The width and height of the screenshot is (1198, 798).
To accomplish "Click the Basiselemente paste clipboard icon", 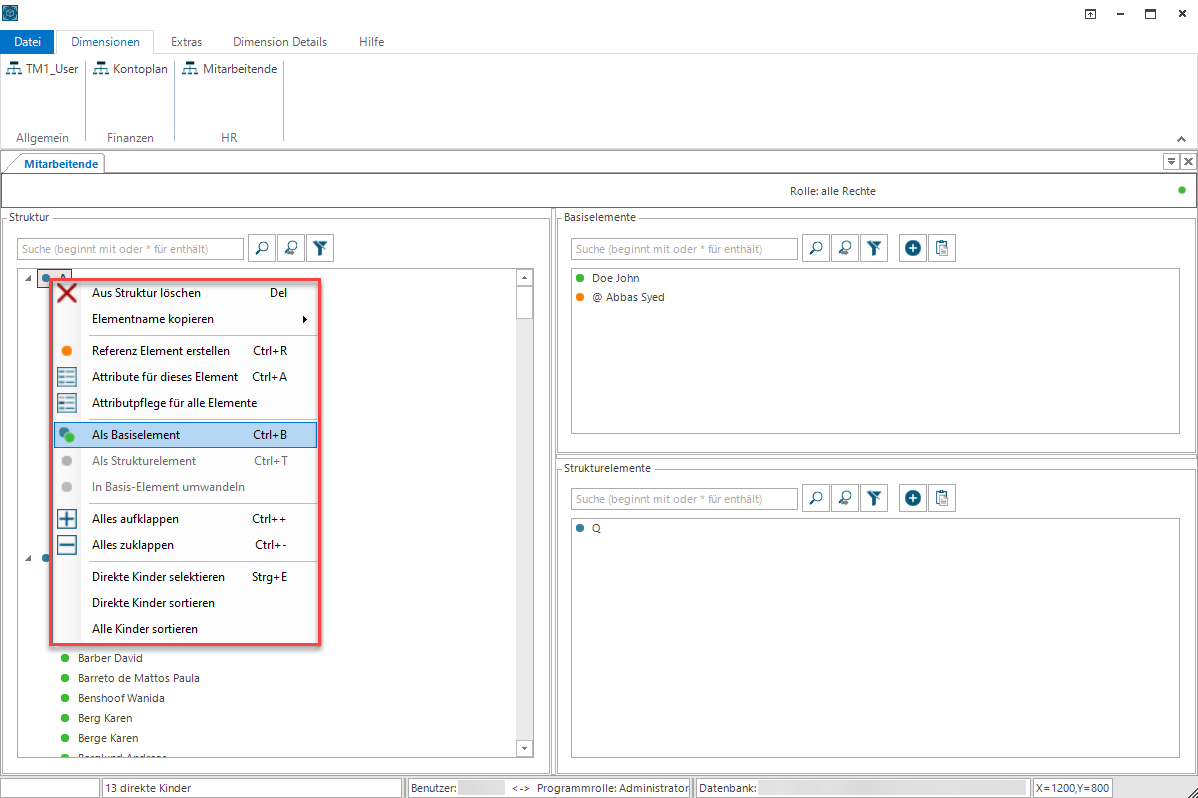I will point(942,248).
